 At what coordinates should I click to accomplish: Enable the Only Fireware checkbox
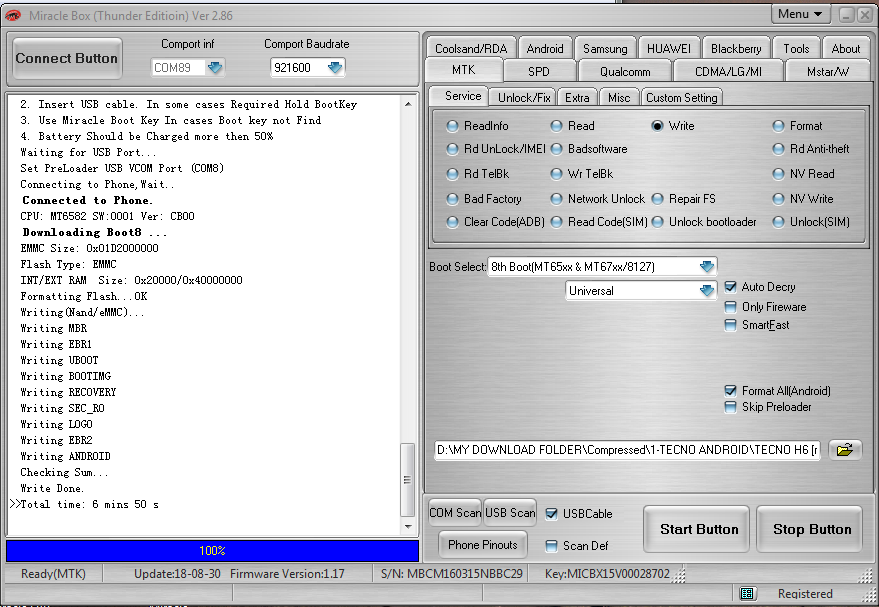pyautogui.click(x=730, y=307)
